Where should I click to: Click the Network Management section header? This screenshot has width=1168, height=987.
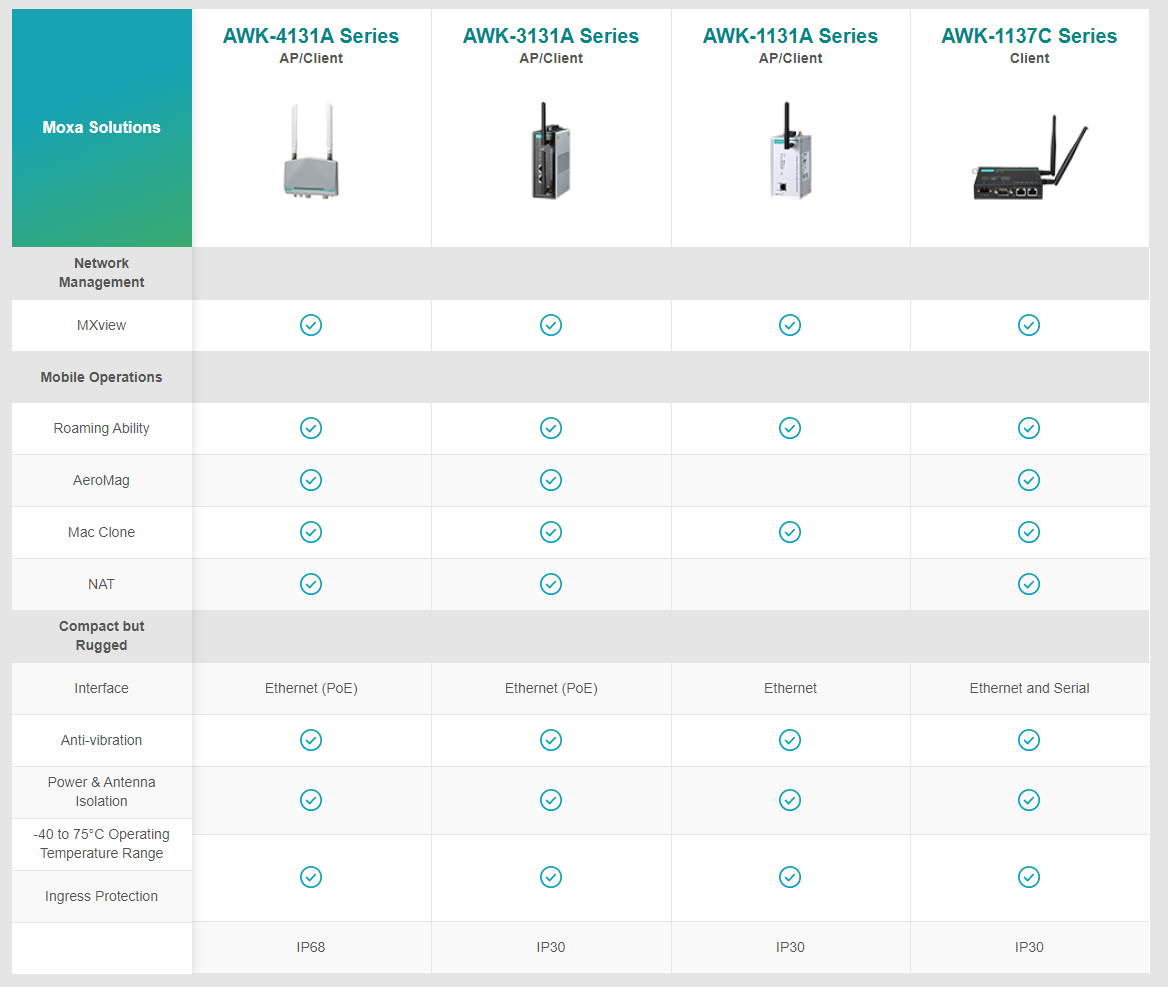[x=101, y=273]
